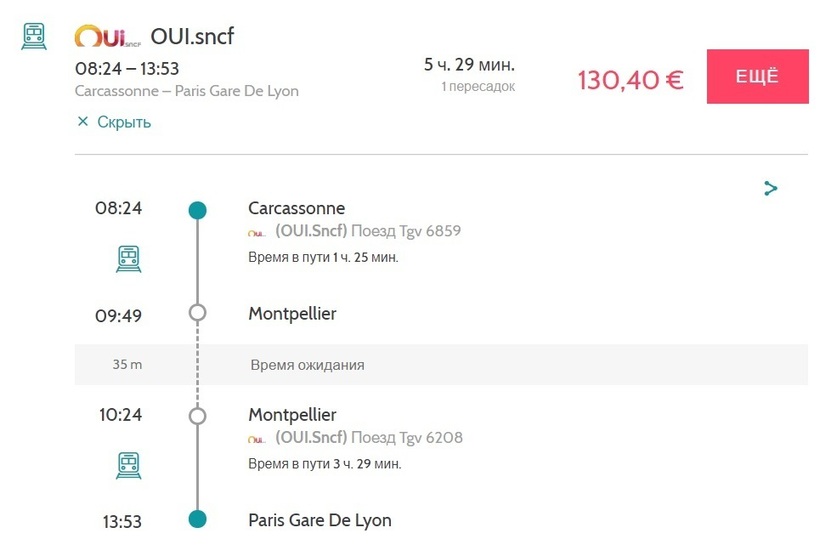Click the train icon under 10:24 departure

click(x=129, y=466)
